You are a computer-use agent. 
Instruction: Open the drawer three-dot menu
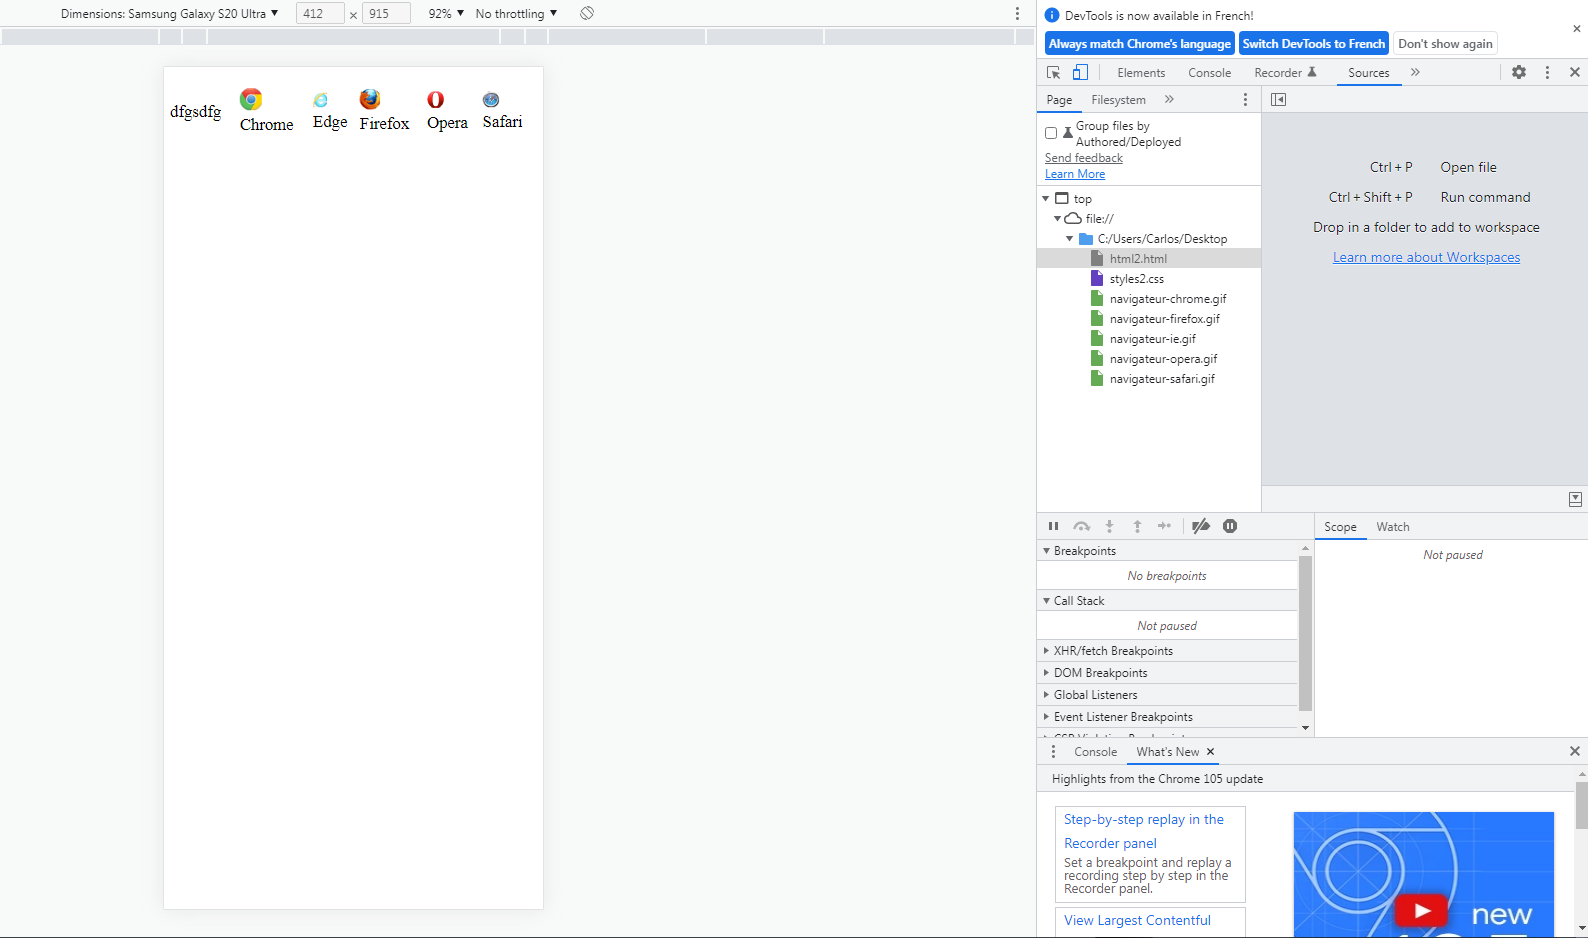[1053, 751]
